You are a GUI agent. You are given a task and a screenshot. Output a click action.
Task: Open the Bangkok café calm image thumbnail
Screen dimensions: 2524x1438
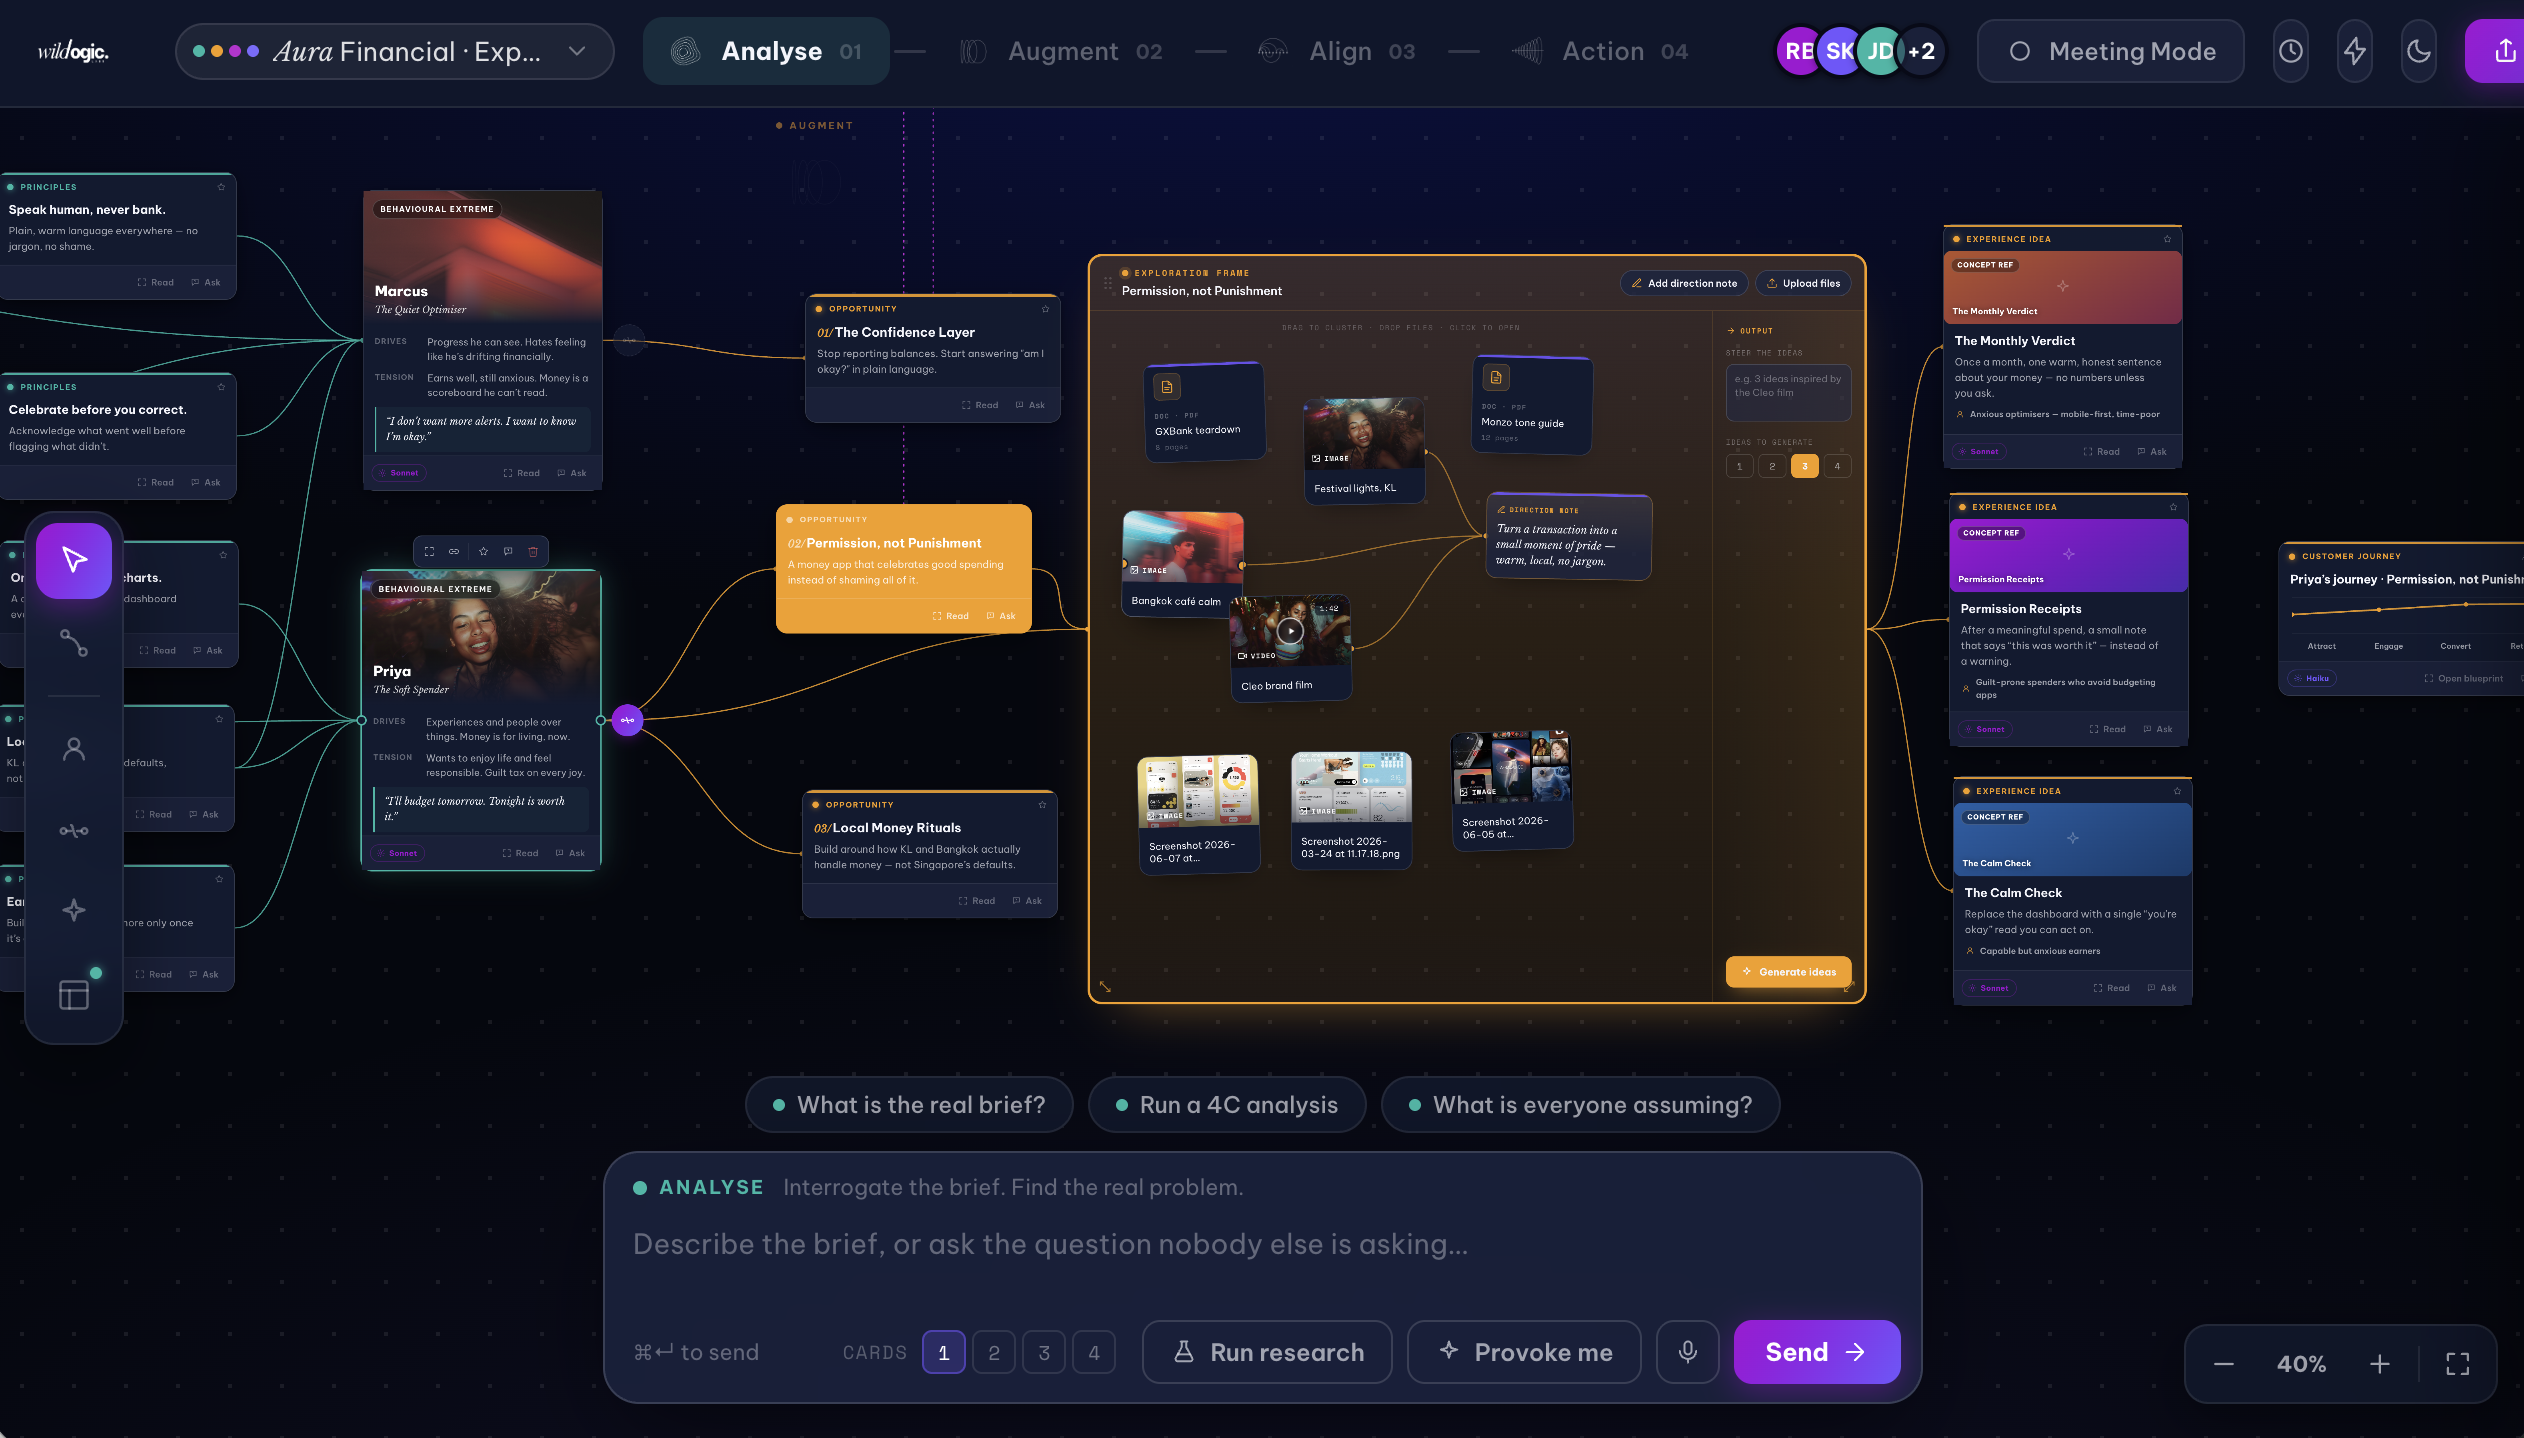tap(1183, 547)
